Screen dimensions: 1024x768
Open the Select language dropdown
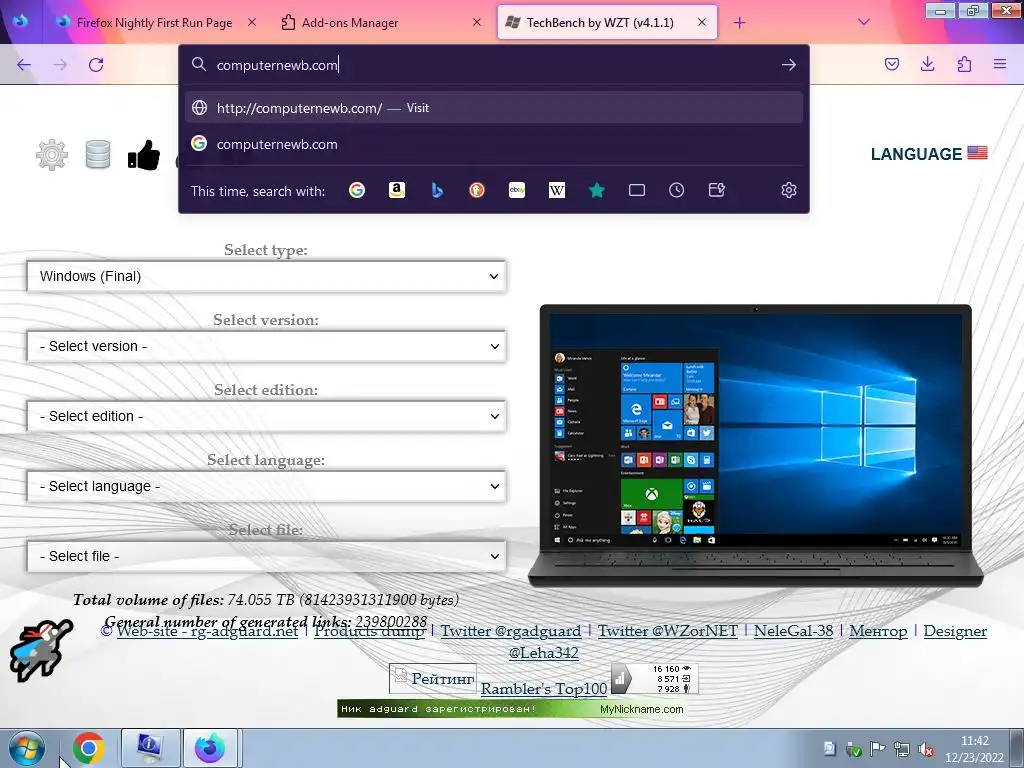click(266, 486)
